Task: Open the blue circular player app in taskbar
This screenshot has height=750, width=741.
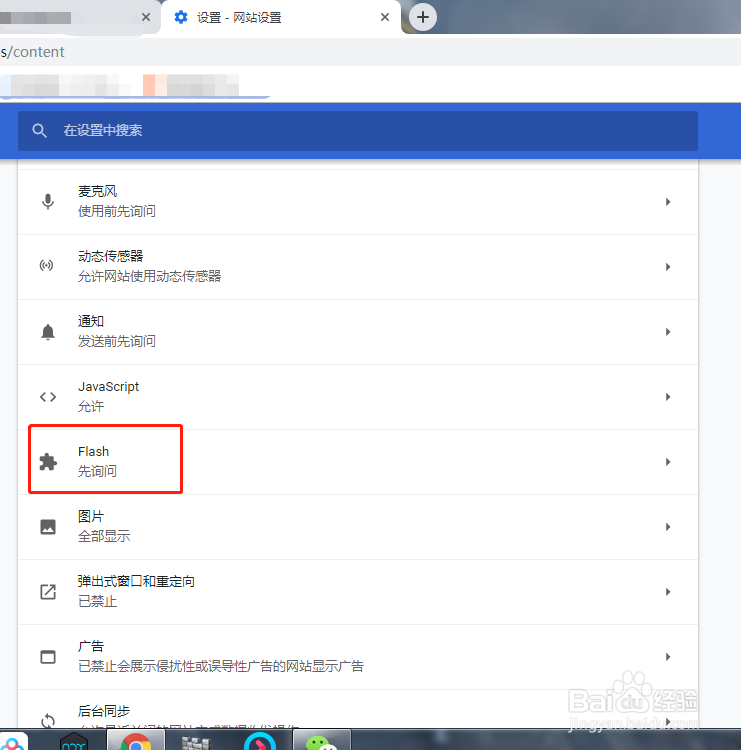Action: (260, 740)
